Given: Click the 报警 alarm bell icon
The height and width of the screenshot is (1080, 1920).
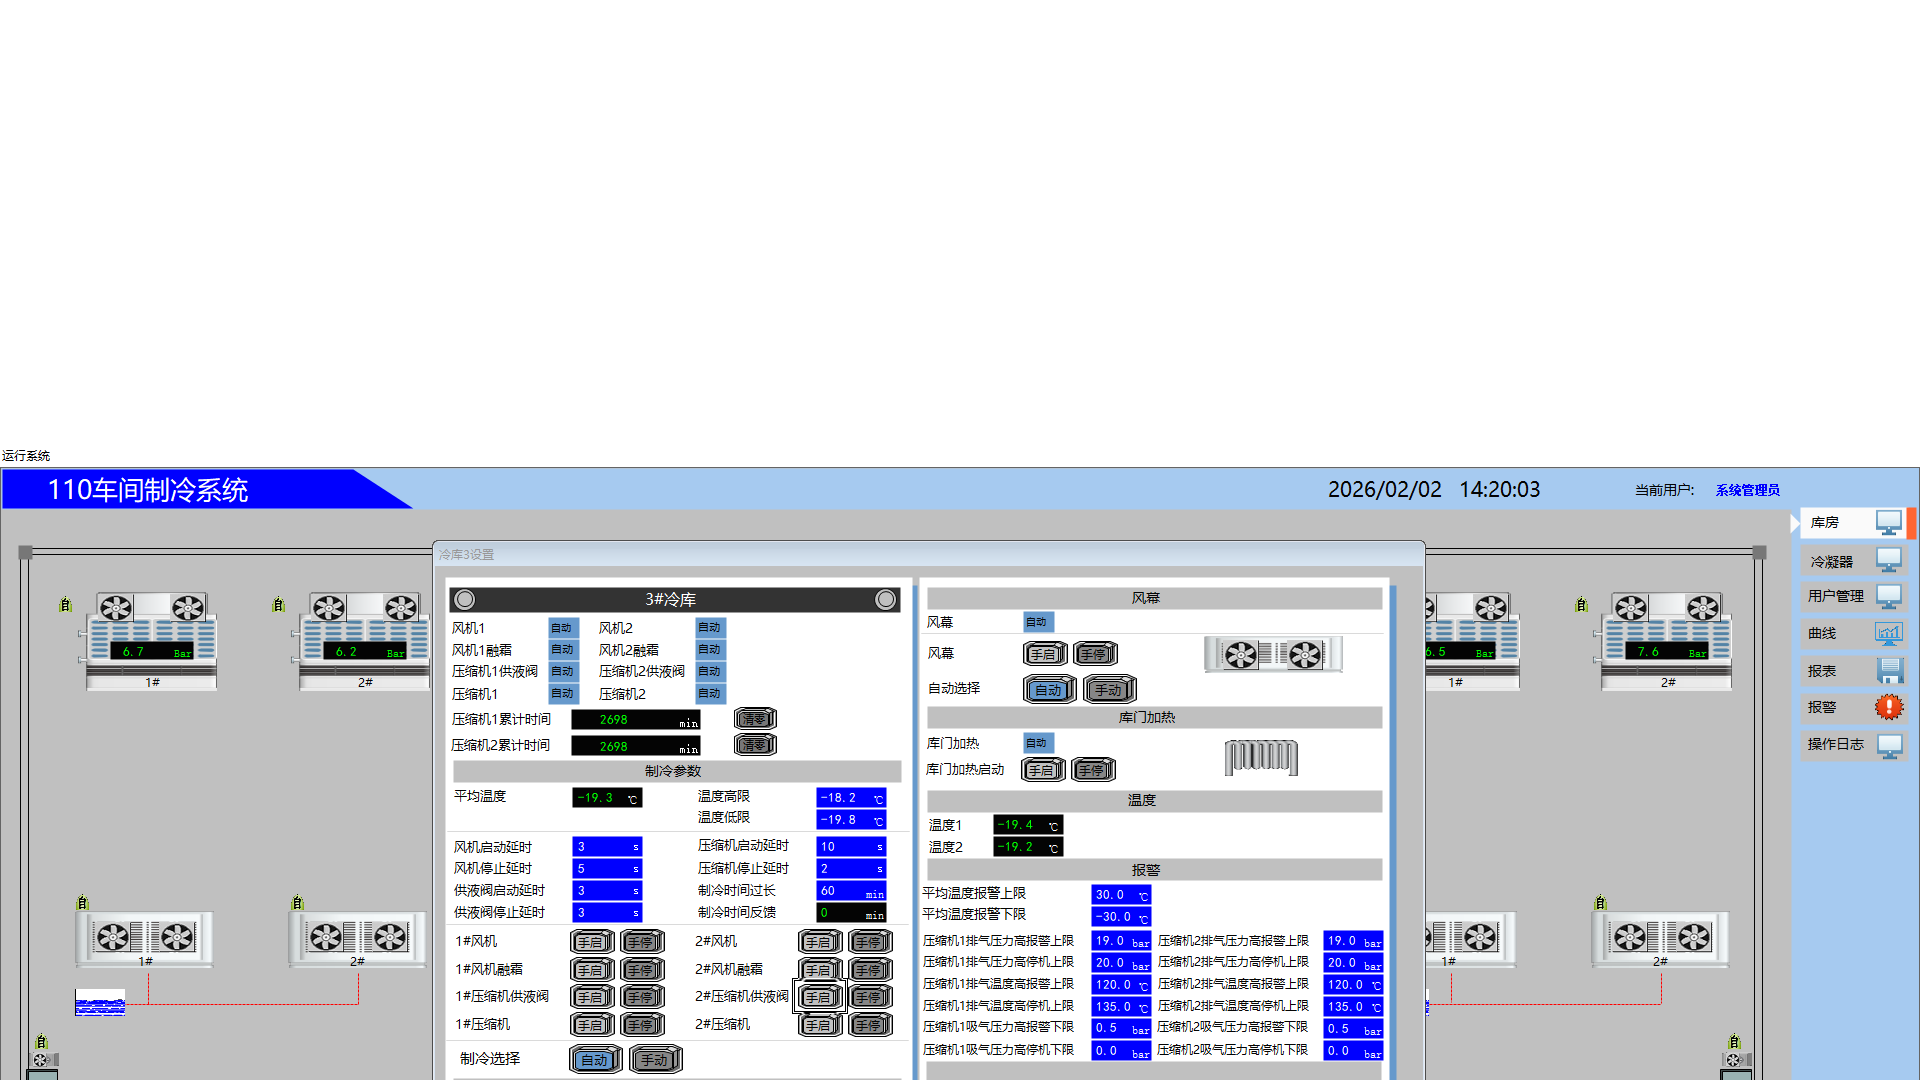Looking at the screenshot, I should (x=1888, y=707).
